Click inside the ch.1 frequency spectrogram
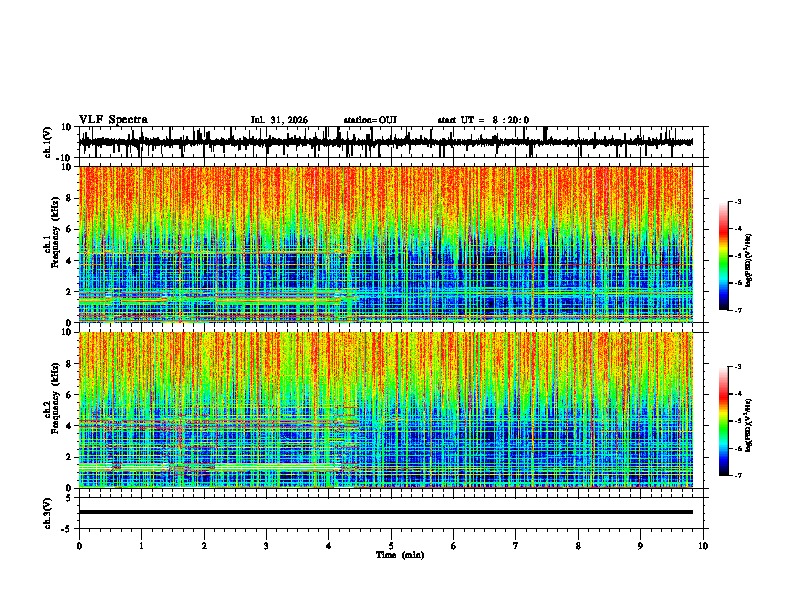Screen dimensions: 792x612 pos(385,244)
